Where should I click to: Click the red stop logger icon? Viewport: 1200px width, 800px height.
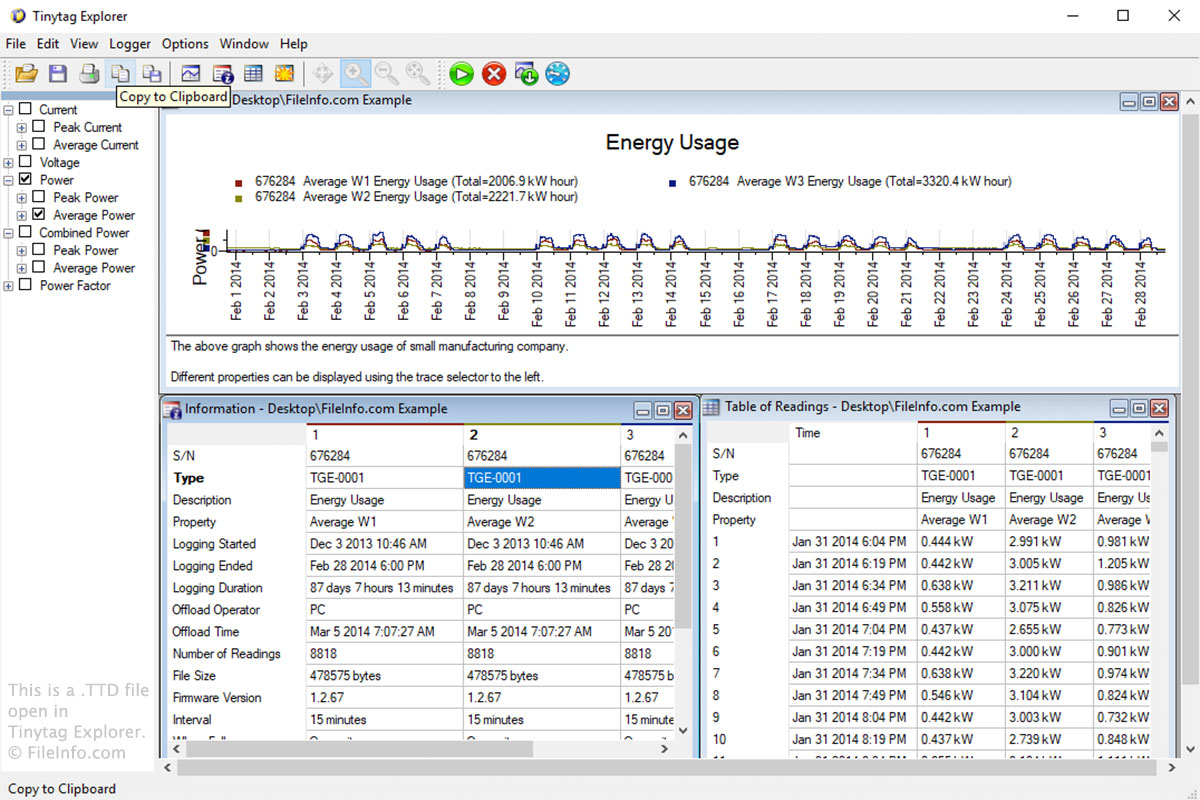coord(493,73)
